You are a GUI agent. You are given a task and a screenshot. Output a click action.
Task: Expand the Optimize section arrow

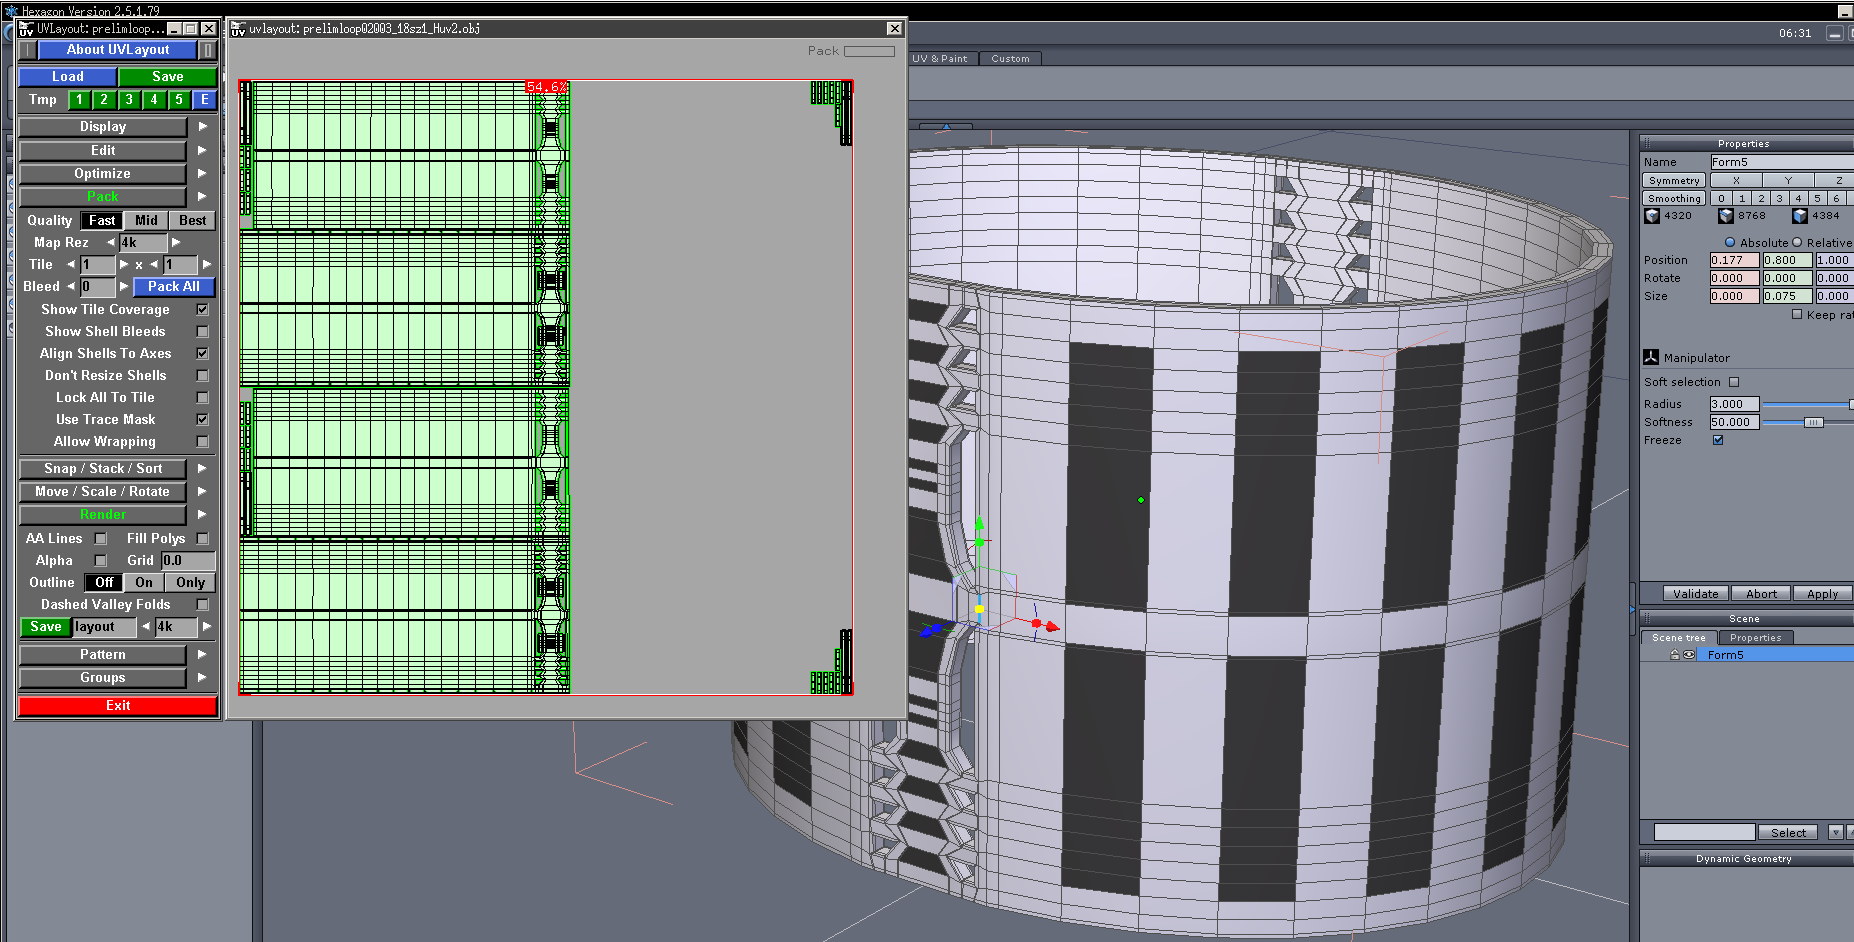pos(203,174)
